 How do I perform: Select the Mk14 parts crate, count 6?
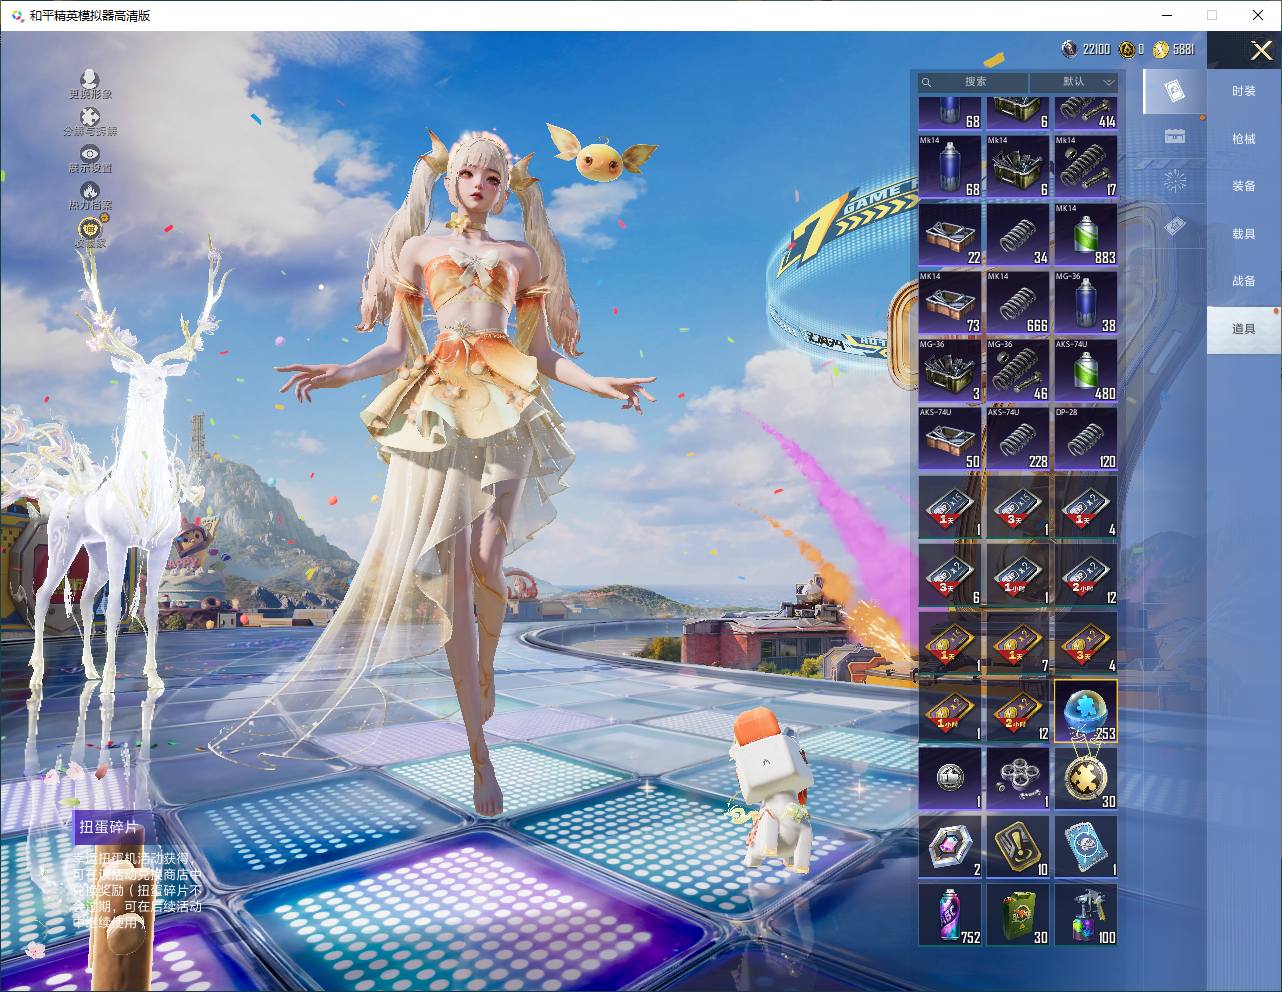pyautogui.click(x=1018, y=166)
